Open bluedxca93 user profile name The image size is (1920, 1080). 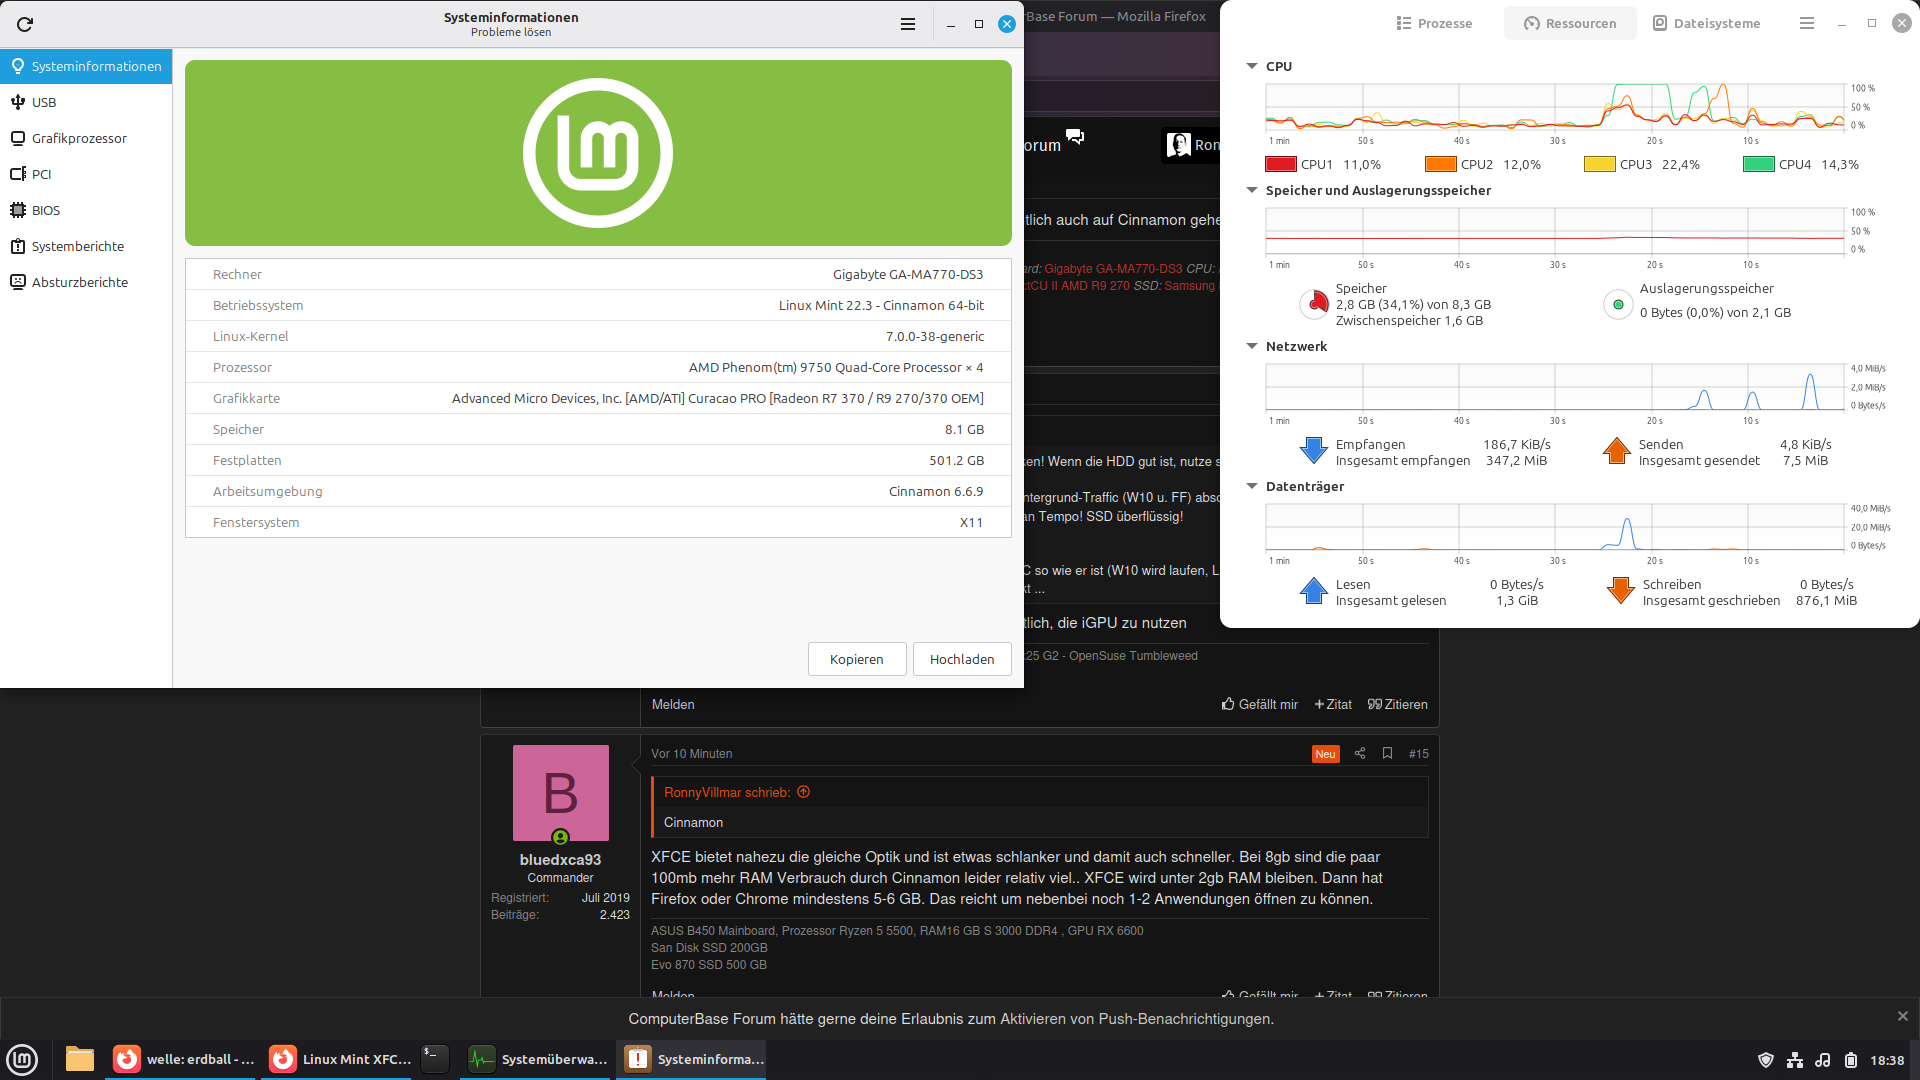pos(560,859)
